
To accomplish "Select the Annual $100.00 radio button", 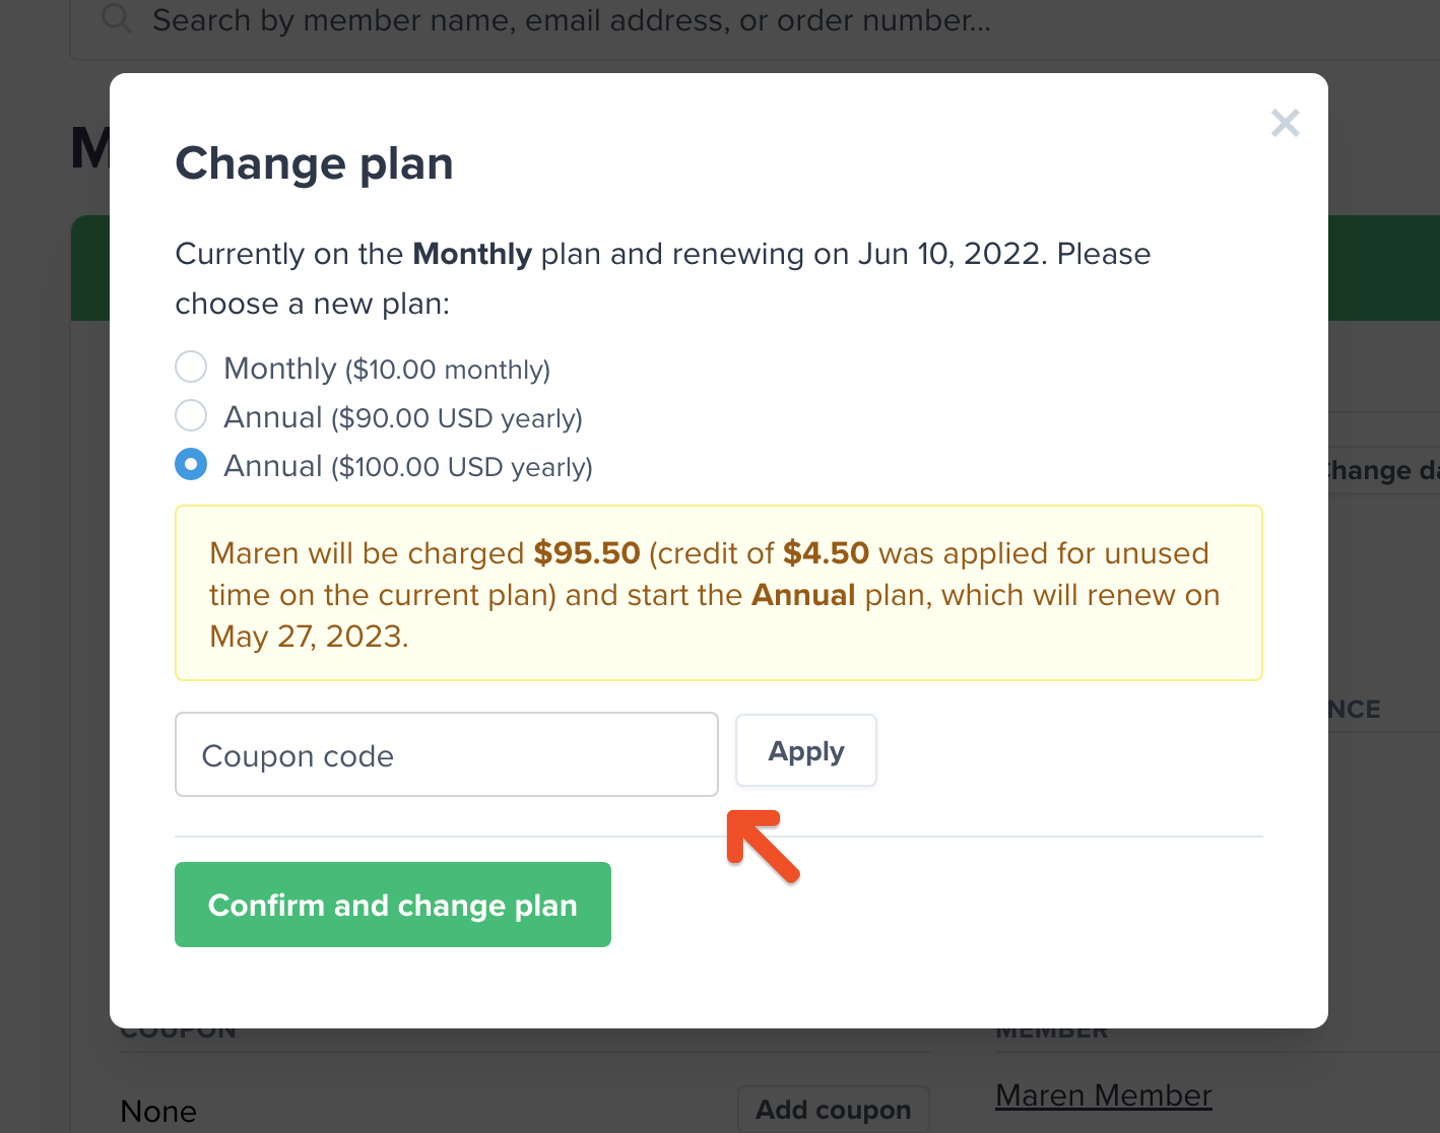I will click(191, 464).
